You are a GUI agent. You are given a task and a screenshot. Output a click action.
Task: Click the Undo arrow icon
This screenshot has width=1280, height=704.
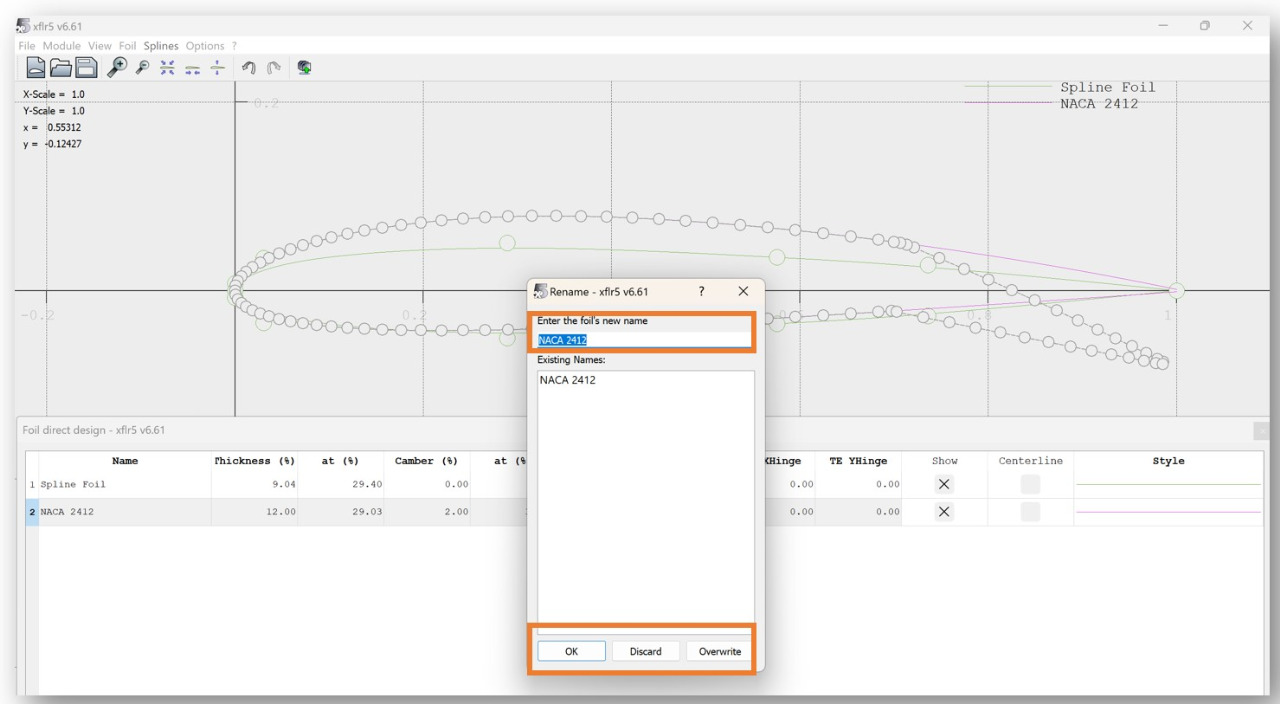[249, 68]
